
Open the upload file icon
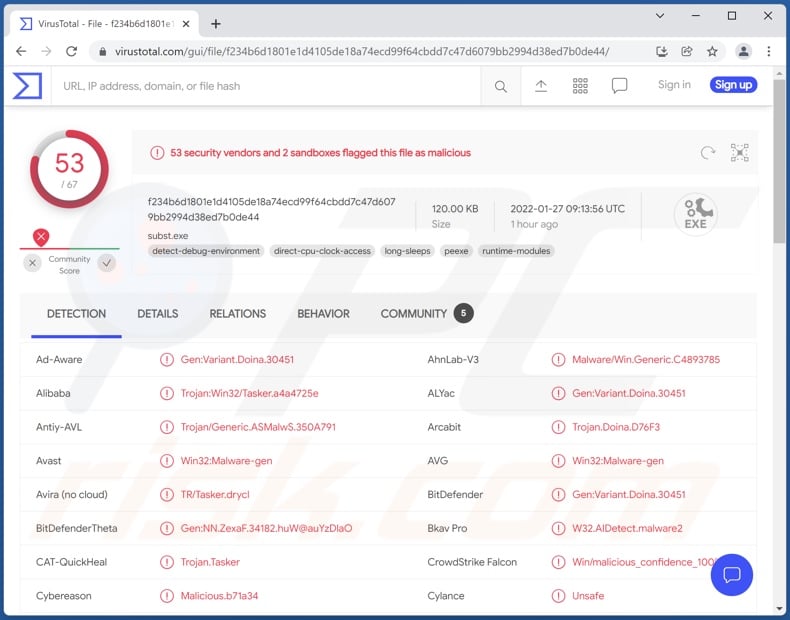[541, 86]
